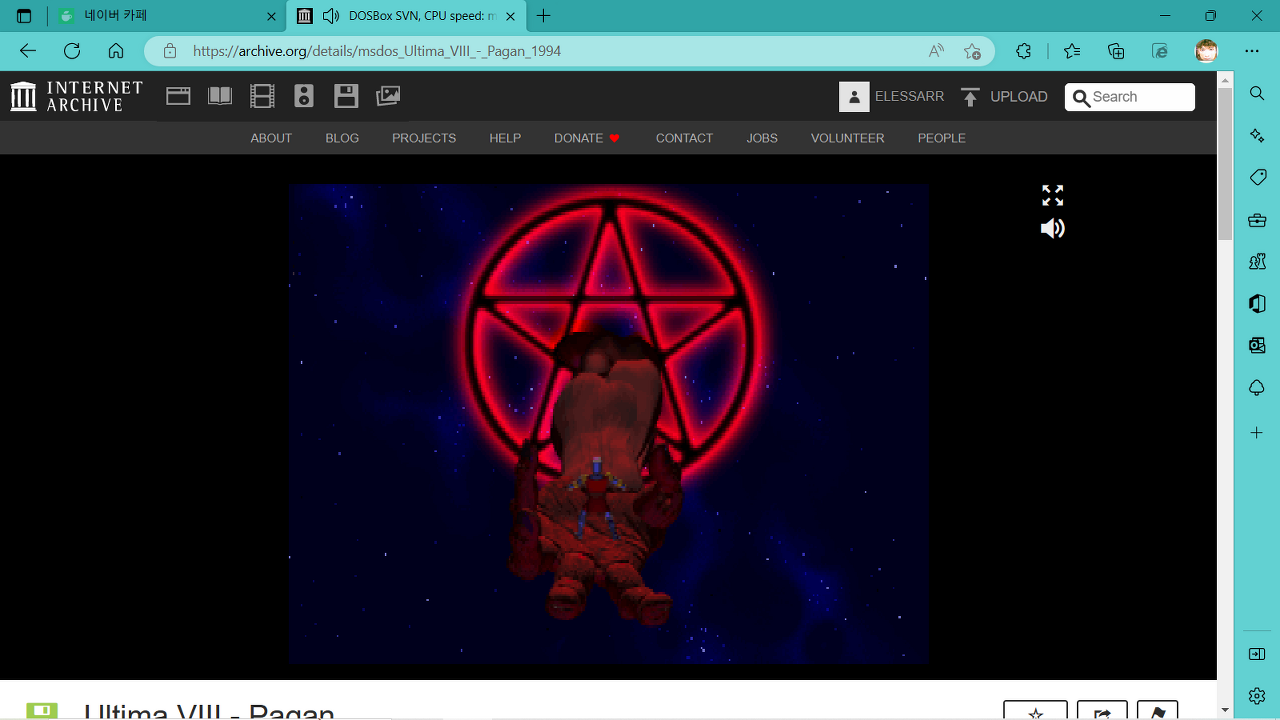The width and height of the screenshot is (1280, 720).
Task: Open the browser profile picture
Action: [1207, 51]
